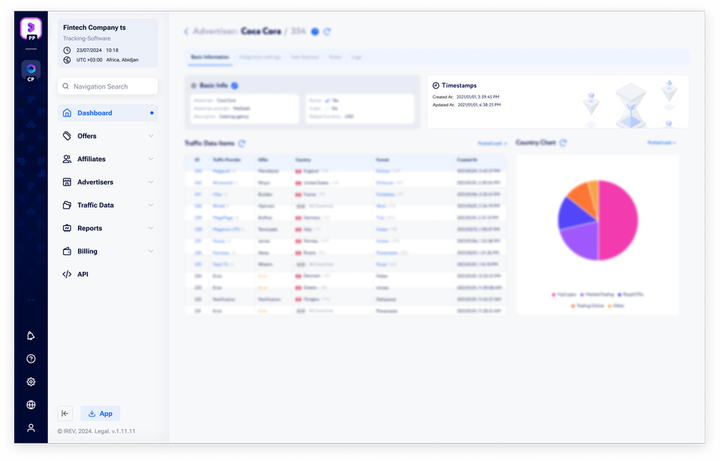This screenshot has width=720, height=461.
Task: Switch to the Logs tab
Action: (x=356, y=57)
